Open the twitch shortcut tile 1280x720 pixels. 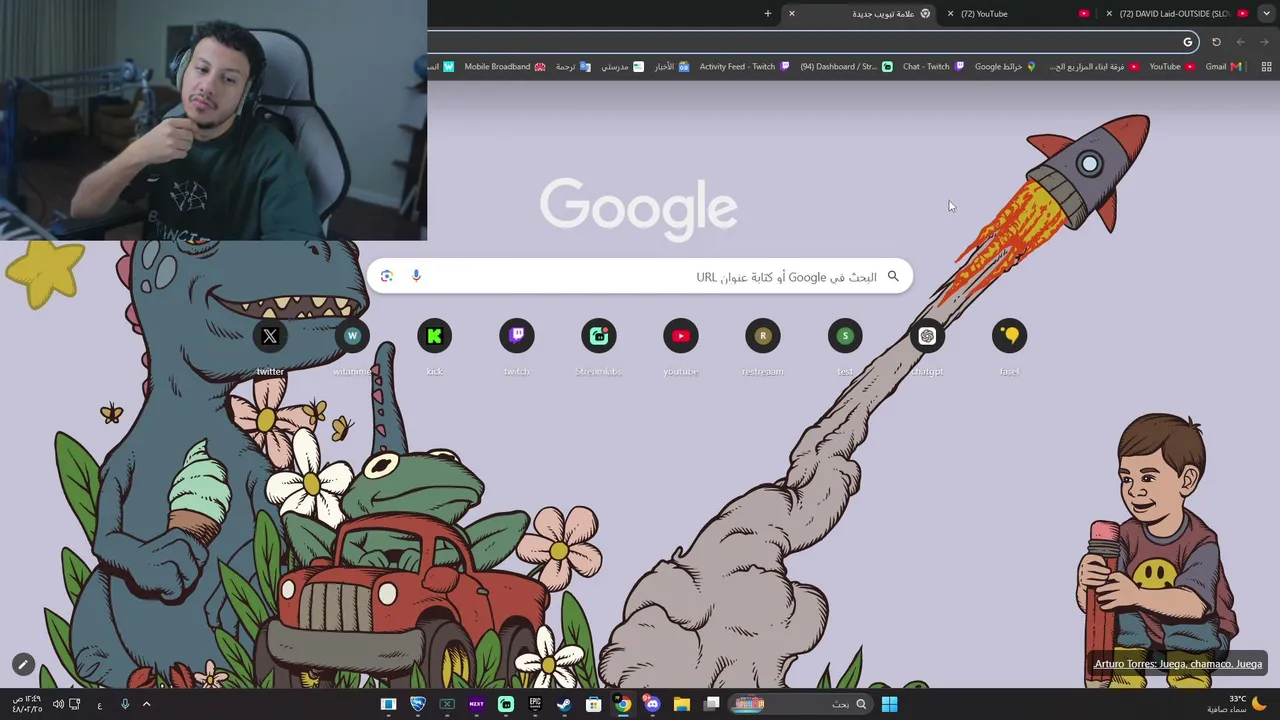517,347
